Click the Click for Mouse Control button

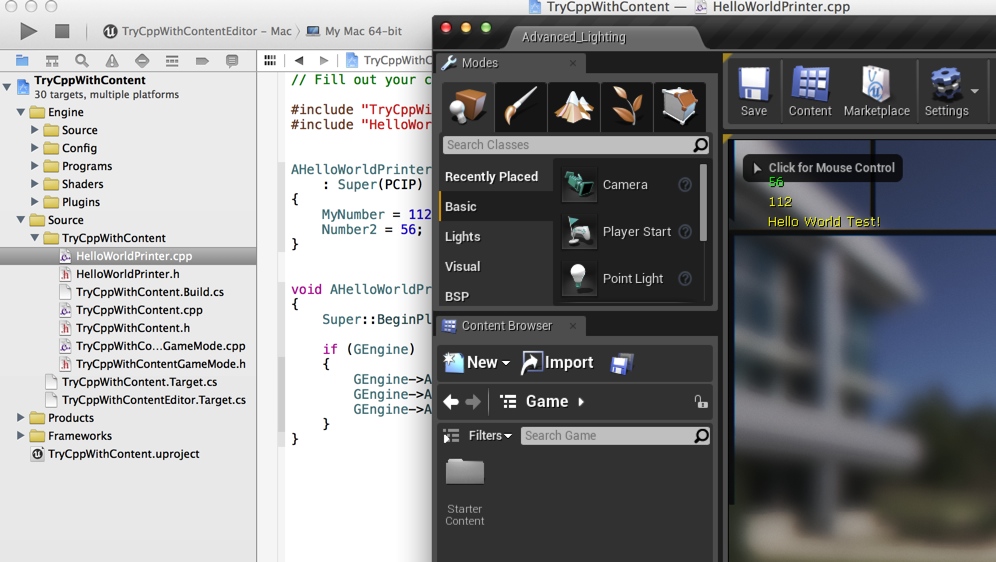[823, 168]
